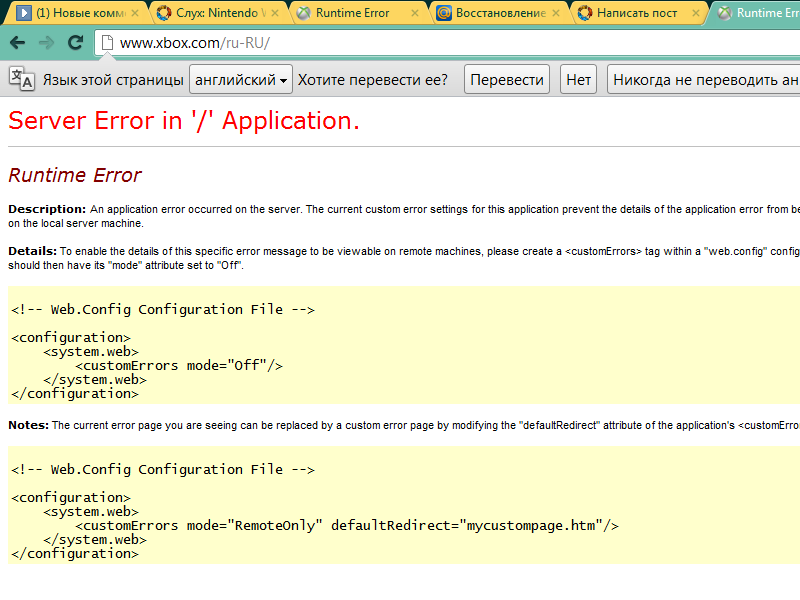
Task: Click the Хотите перевести ее? text
Action: tap(372, 80)
